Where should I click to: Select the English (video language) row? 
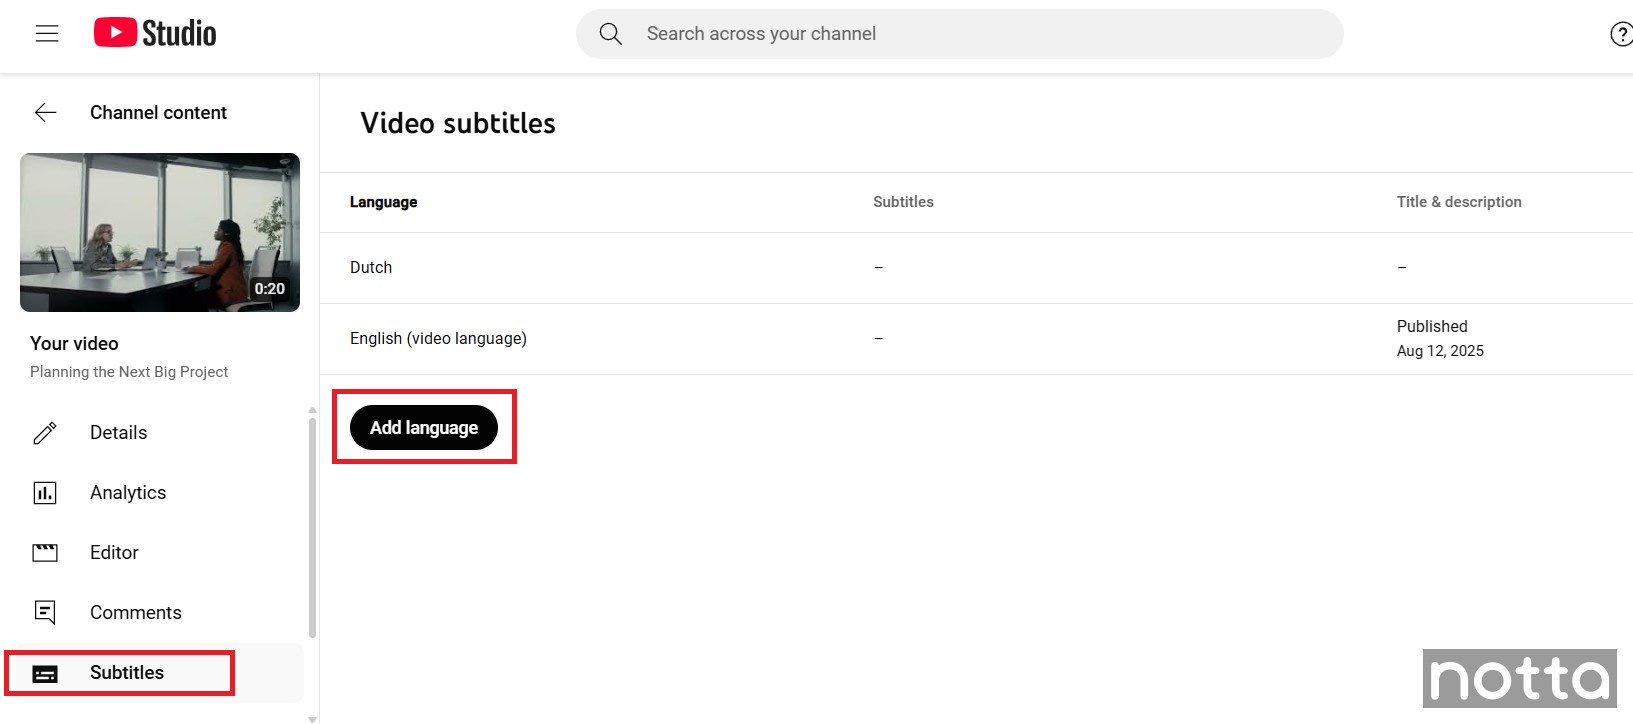438,339
